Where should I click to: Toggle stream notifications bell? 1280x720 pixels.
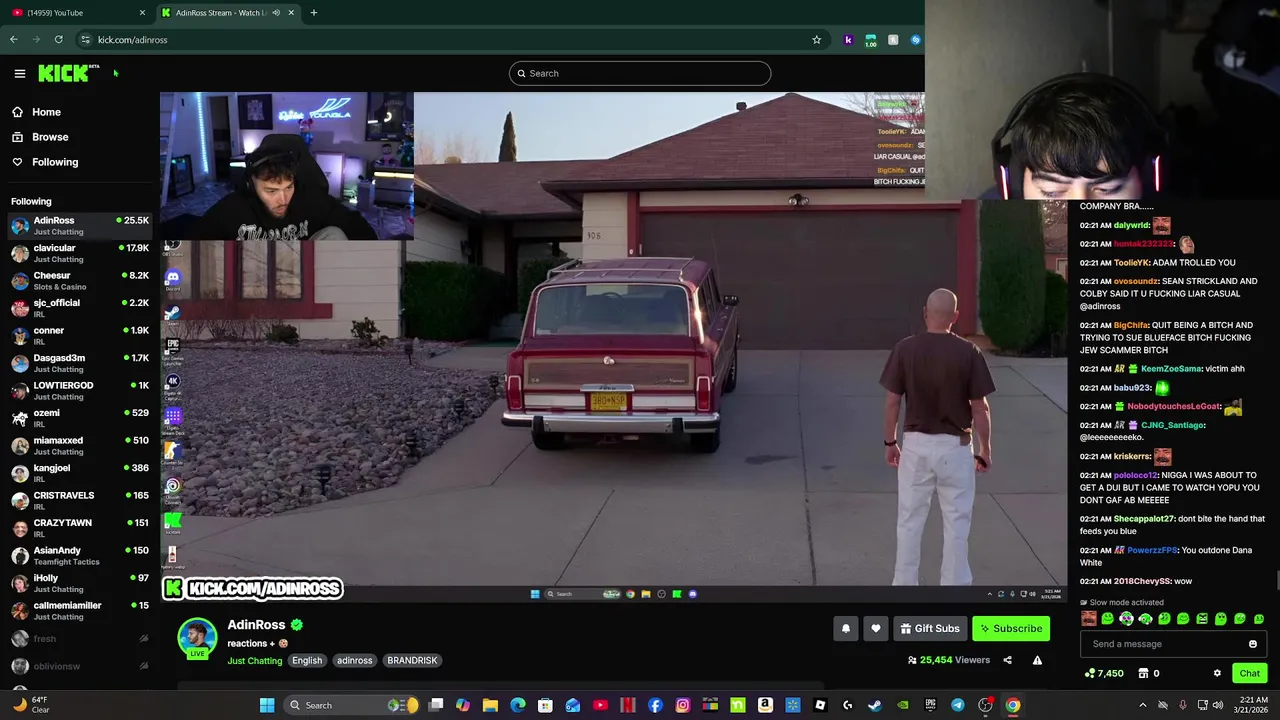(846, 628)
